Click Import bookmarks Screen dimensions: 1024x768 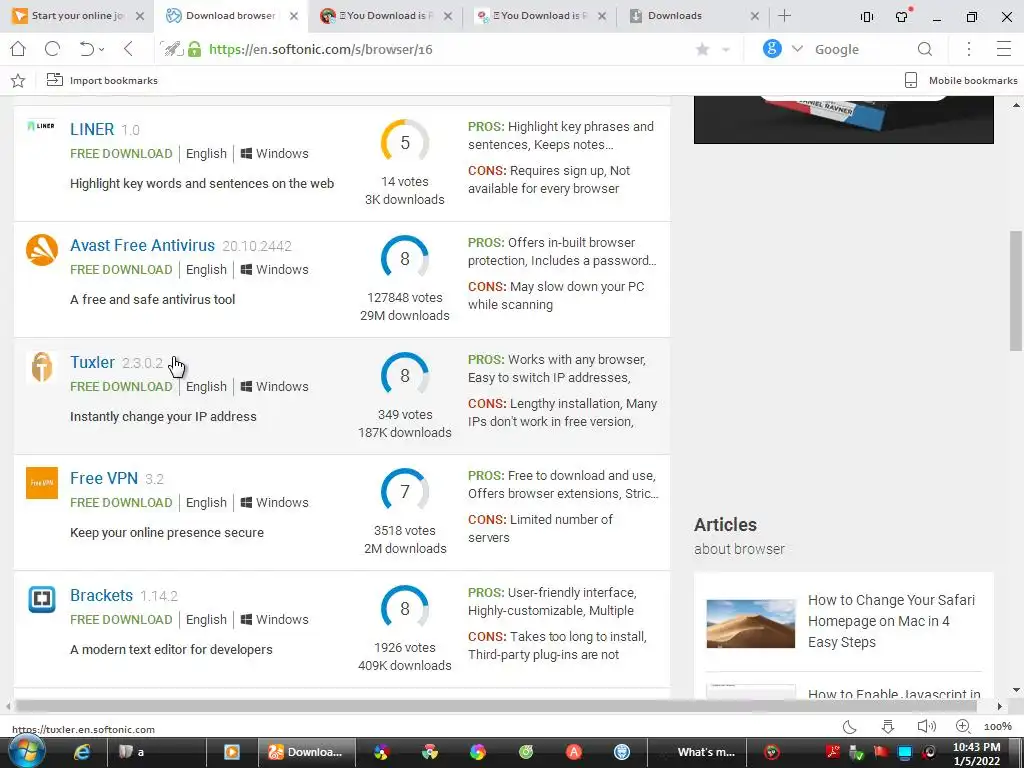point(102,80)
